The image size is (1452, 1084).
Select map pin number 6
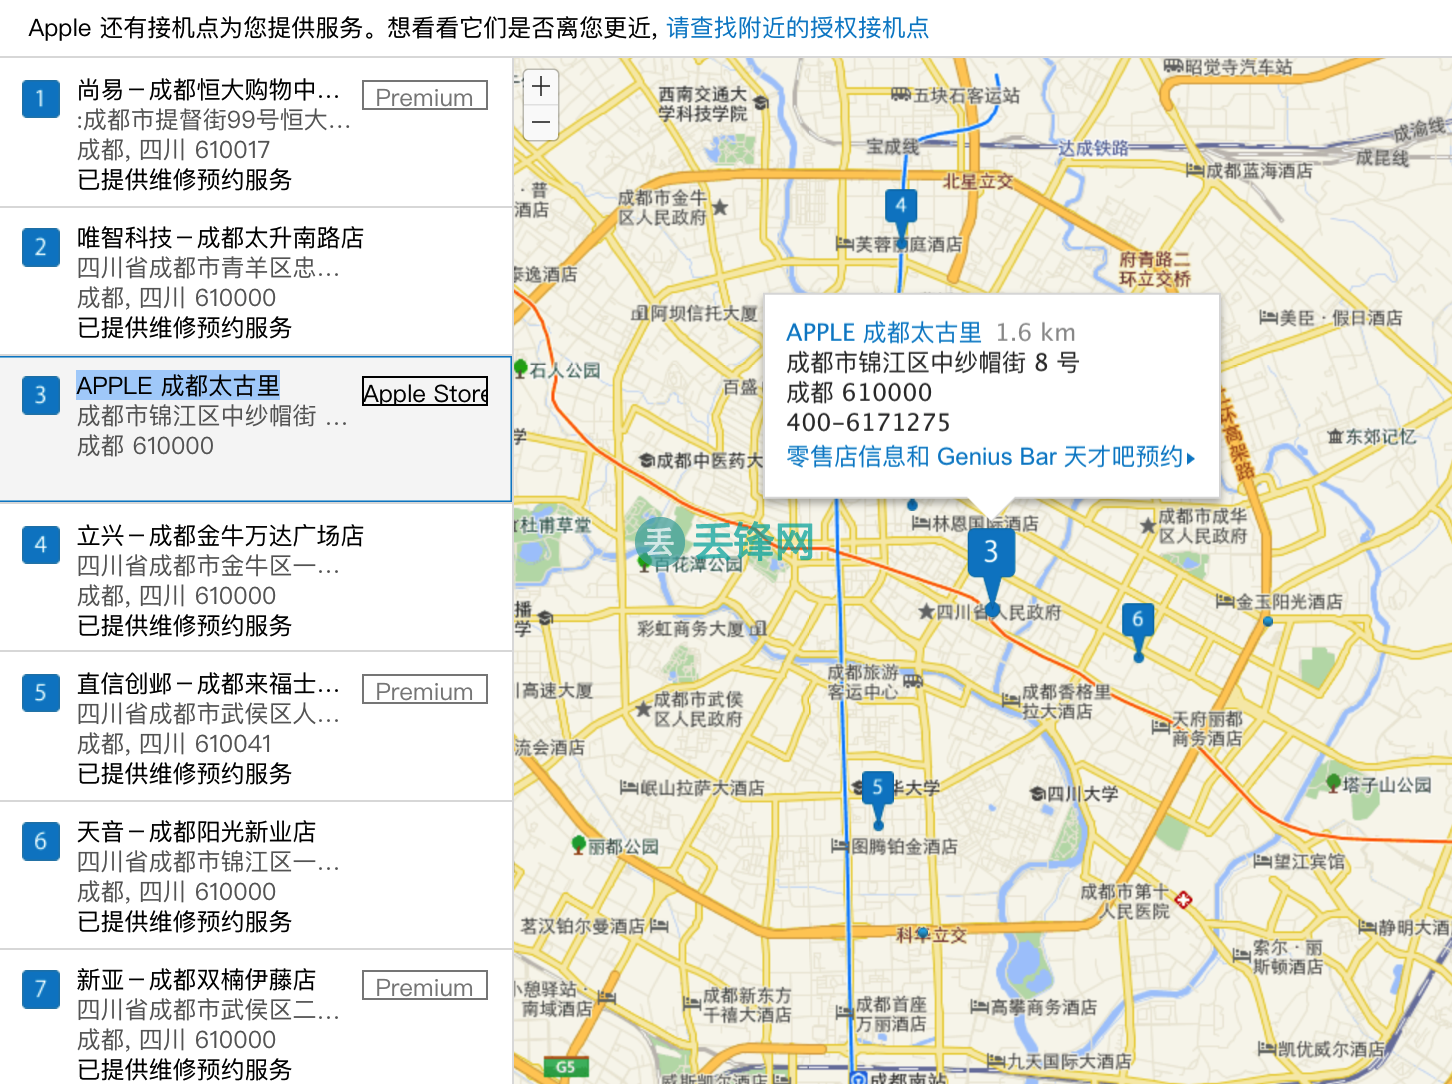[x=1137, y=631]
